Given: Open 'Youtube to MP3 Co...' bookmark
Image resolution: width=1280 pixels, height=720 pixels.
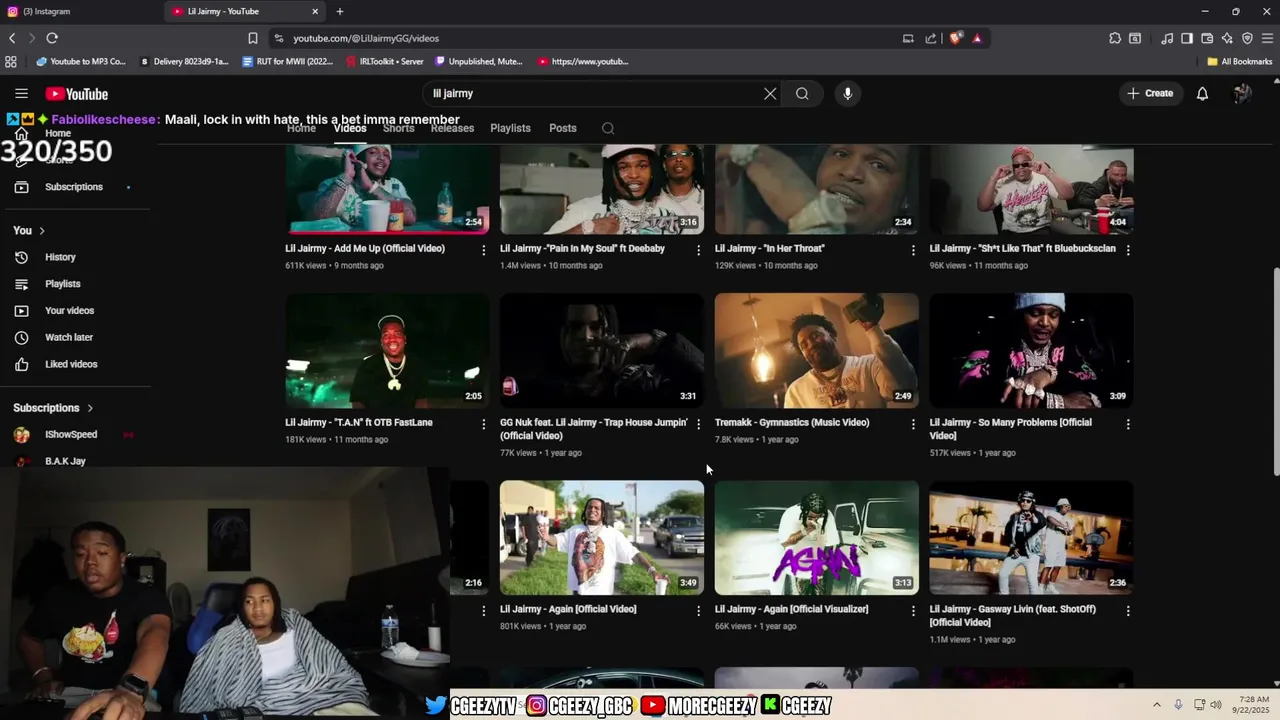Looking at the screenshot, I should coord(81,61).
